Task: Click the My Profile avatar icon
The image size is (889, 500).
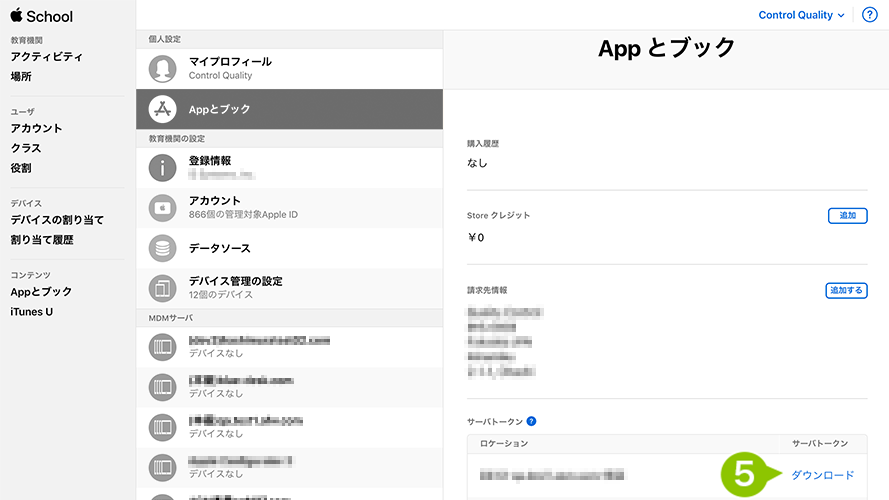Action: [x=162, y=69]
